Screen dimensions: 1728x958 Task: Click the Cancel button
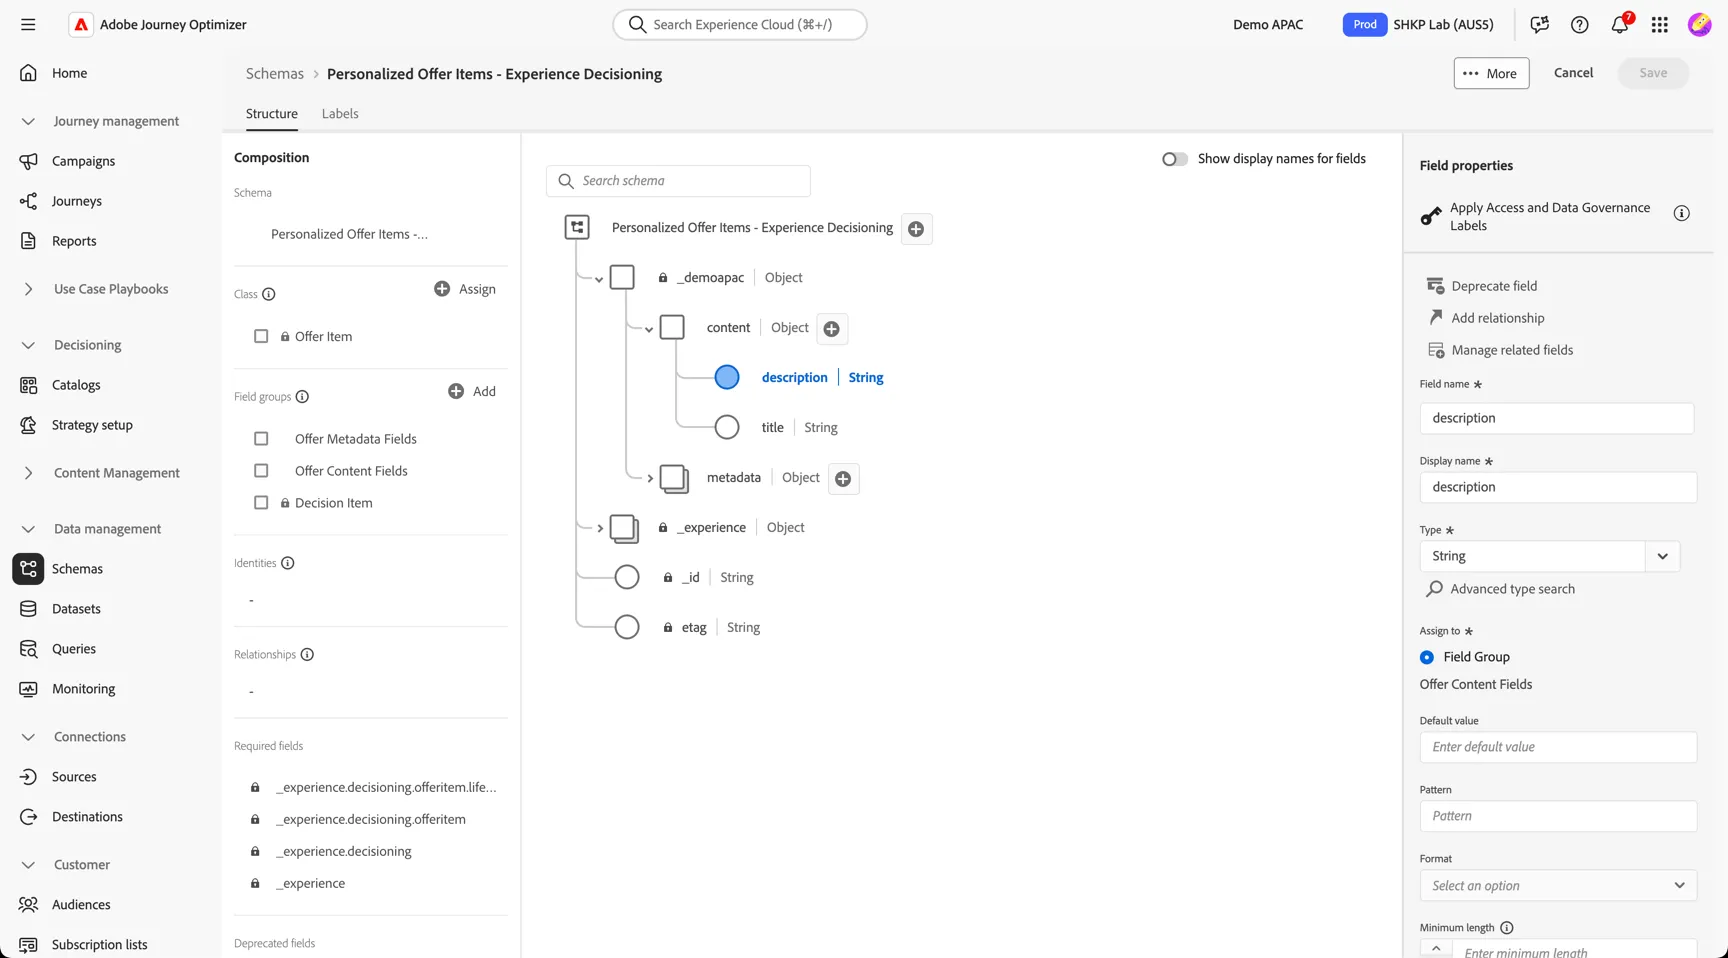[x=1573, y=72]
